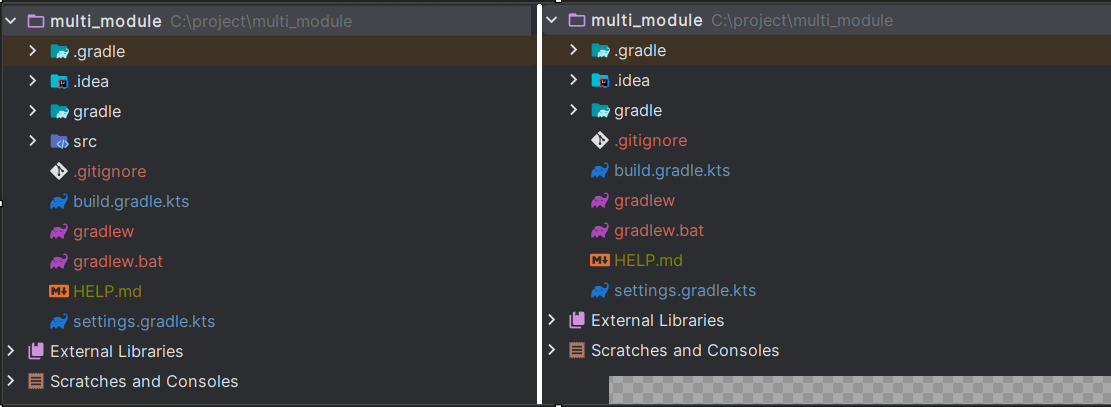Click multi_module folder icon in left panel
The image size is (1111, 407).
35,21
